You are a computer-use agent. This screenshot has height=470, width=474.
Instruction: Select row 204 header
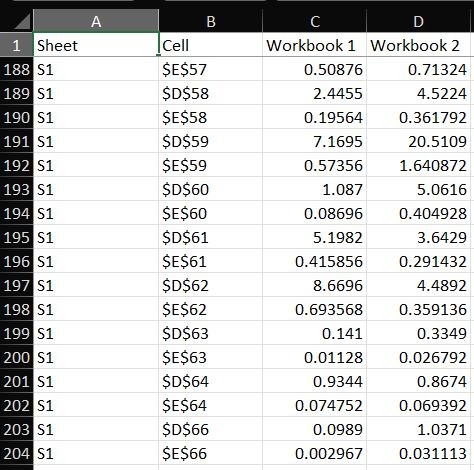coord(17,453)
